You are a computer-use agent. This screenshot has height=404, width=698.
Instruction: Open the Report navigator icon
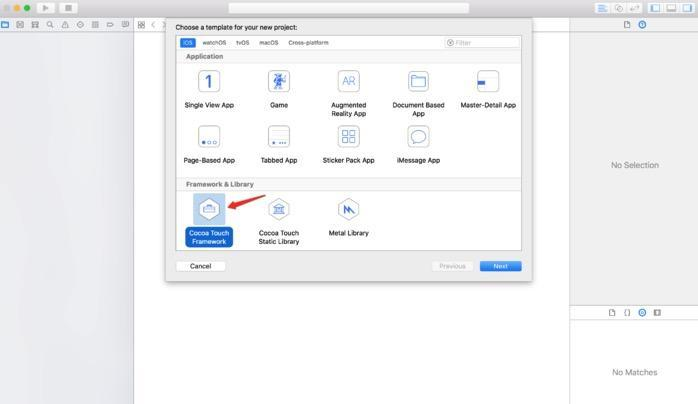(x=125, y=25)
